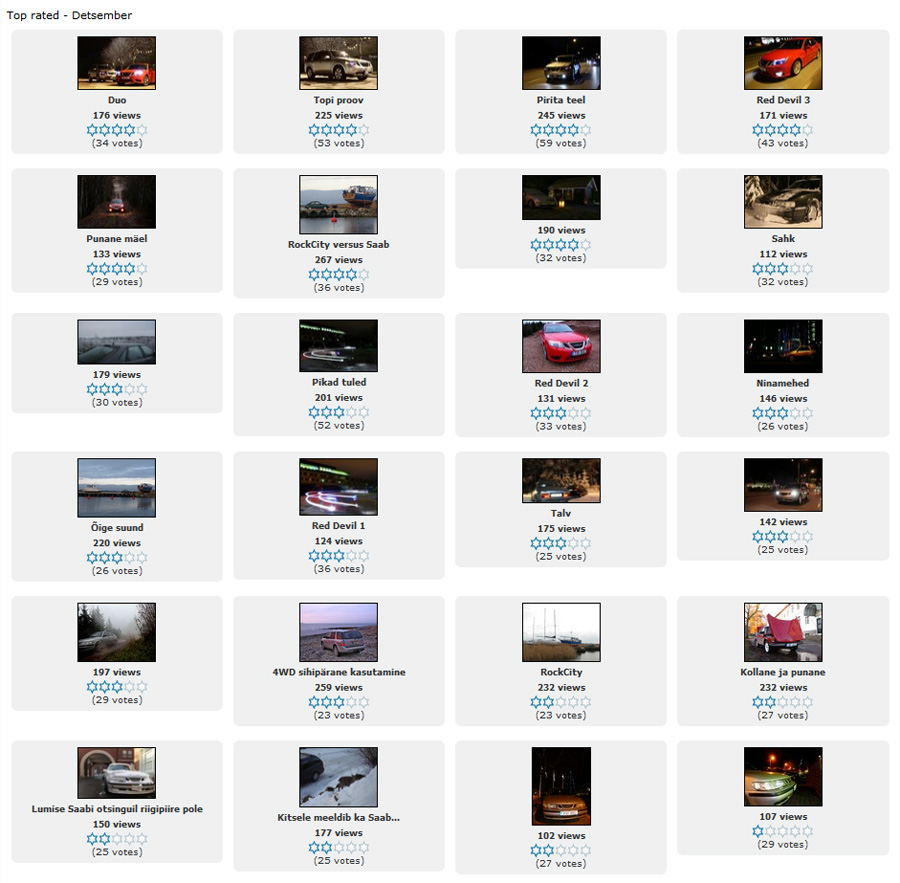This screenshot has width=900, height=883.
Task: Click the Red Devil 1 title link
Action: [339, 526]
